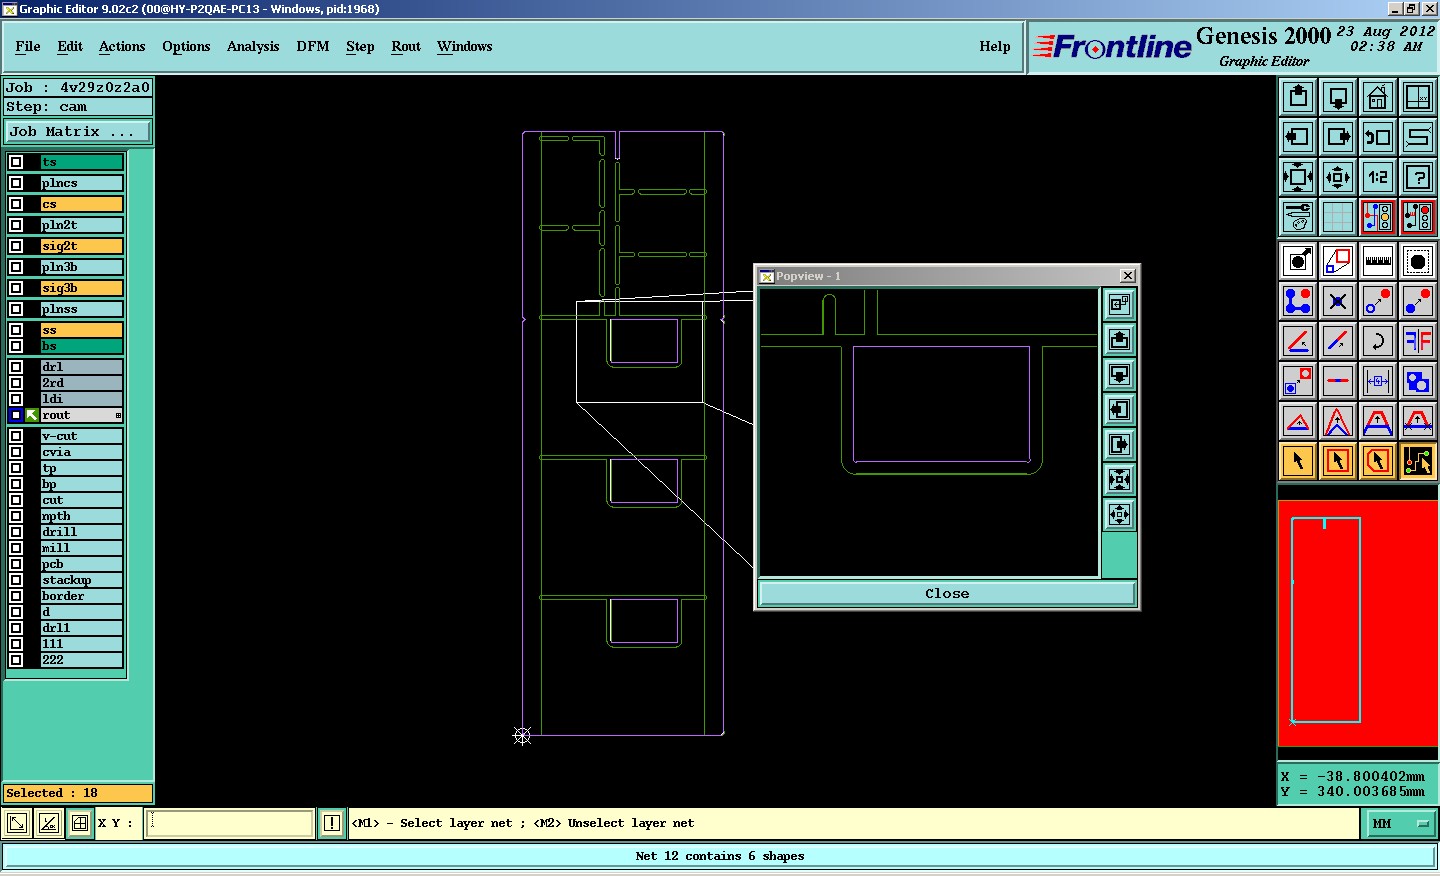Viewport: 1440px width, 876px height.
Task: Click the zoom in arrows icon
Action: coord(1298,177)
